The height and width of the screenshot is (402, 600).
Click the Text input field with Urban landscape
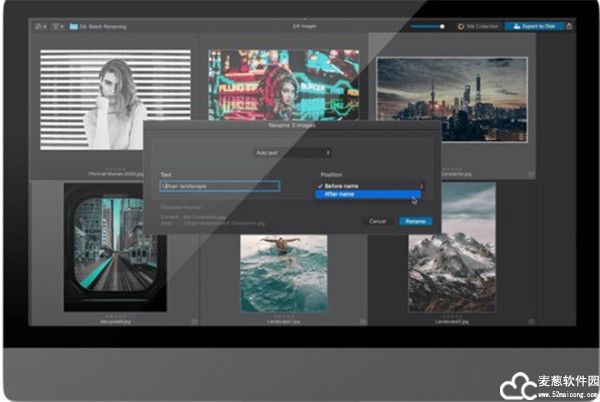pyautogui.click(x=219, y=186)
